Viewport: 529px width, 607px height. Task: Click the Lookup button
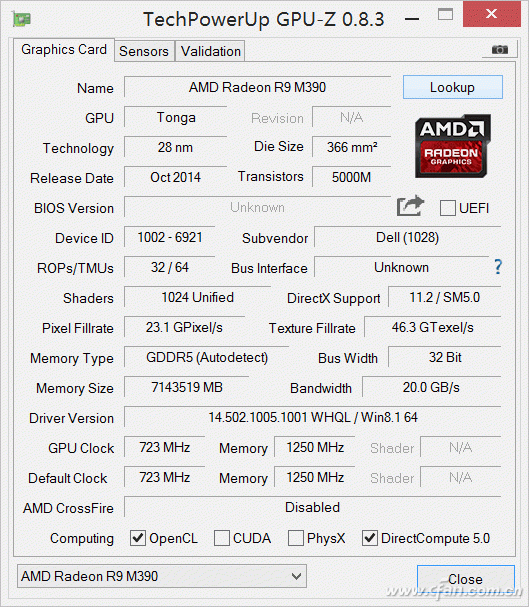click(x=452, y=87)
